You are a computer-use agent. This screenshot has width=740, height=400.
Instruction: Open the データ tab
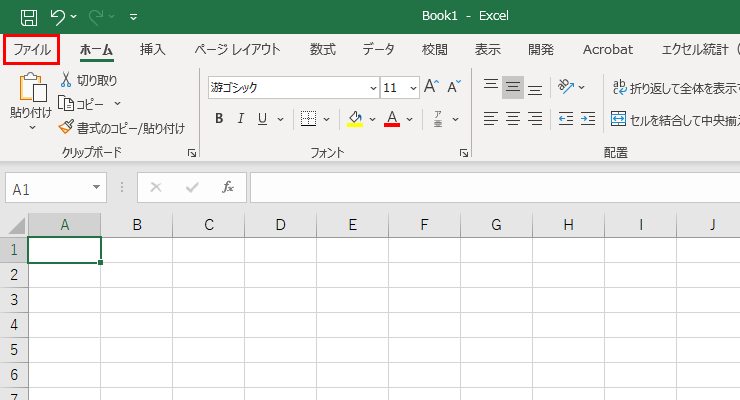(378, 50)
